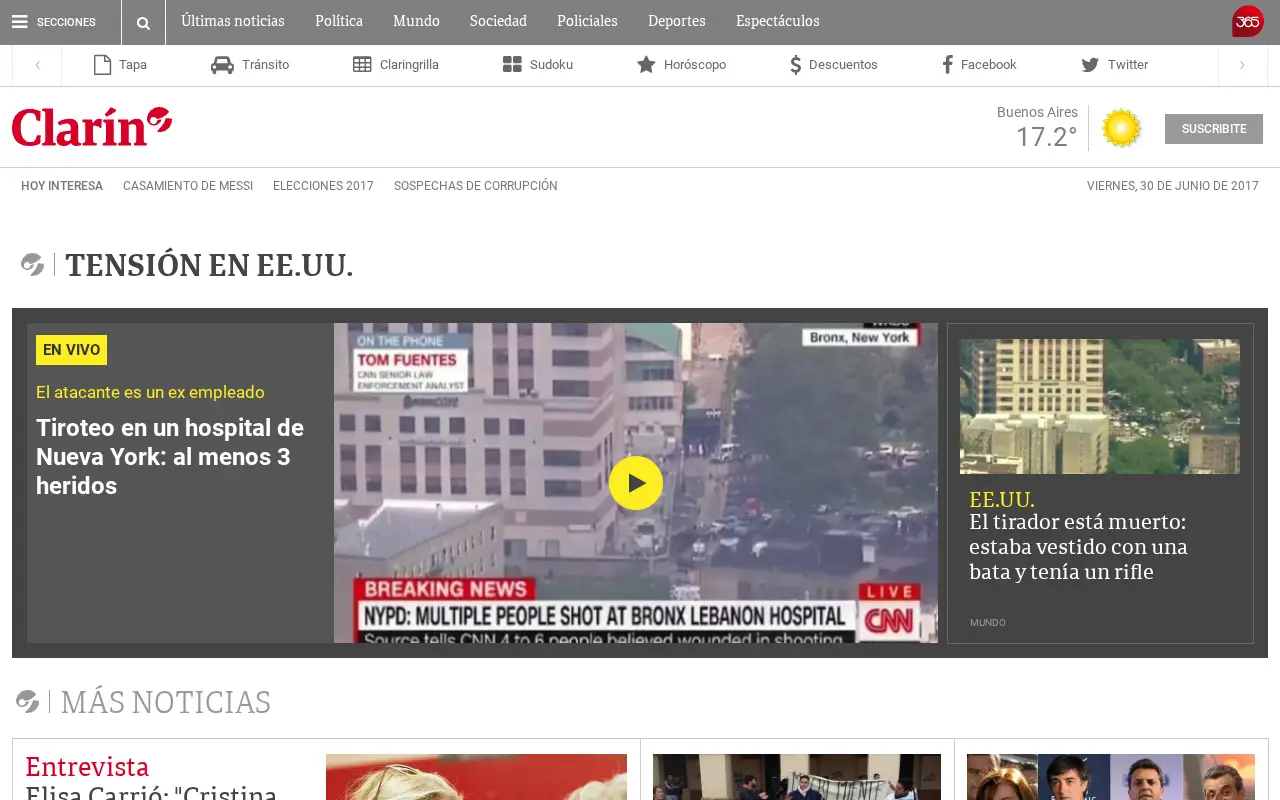Click the Horóscopo star icon

(x=646, y=65)
